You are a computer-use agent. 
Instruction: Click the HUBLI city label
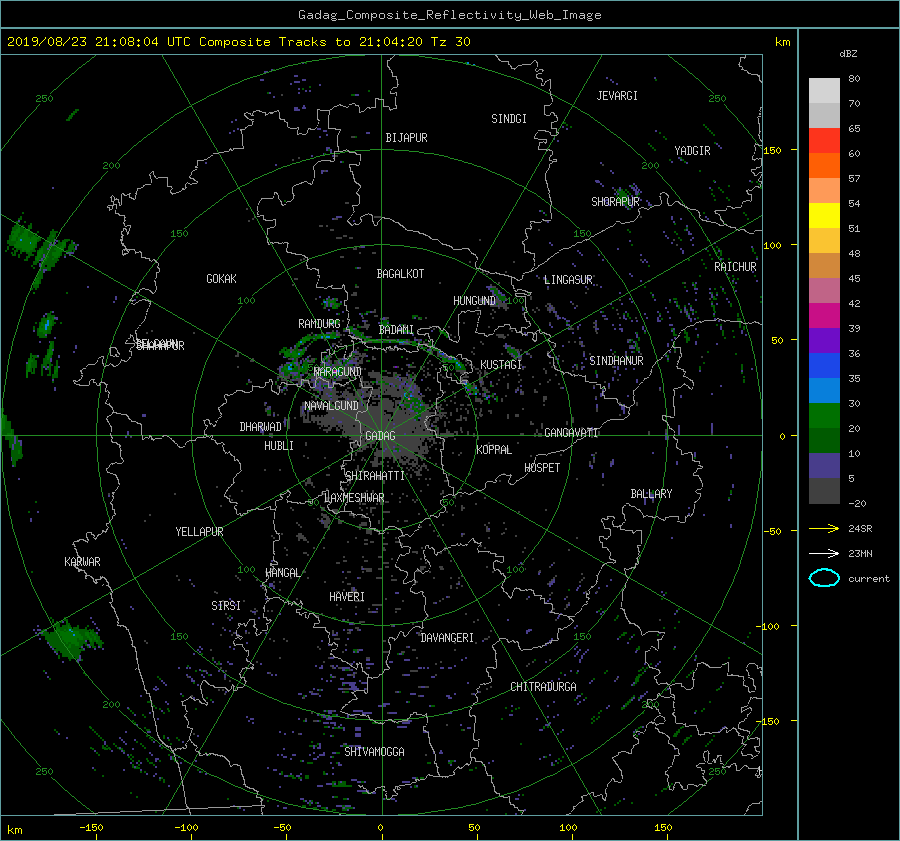(x=279, y=445)
